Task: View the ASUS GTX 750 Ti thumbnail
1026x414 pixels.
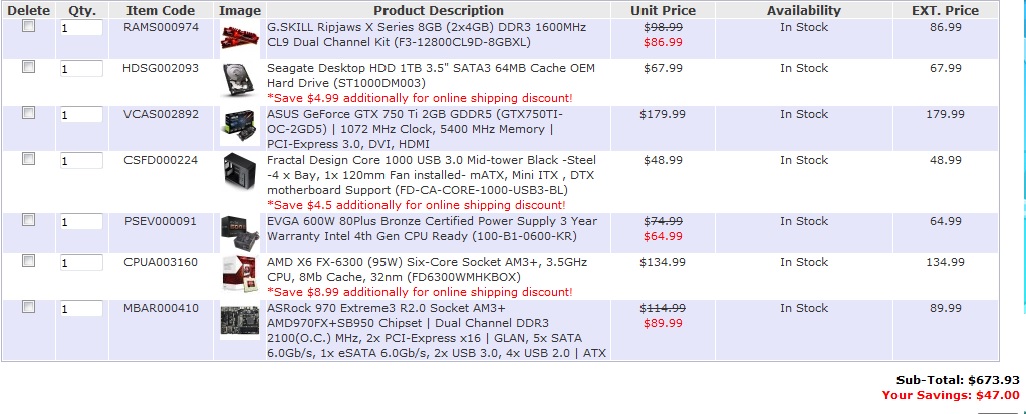Action: (239, 126)
